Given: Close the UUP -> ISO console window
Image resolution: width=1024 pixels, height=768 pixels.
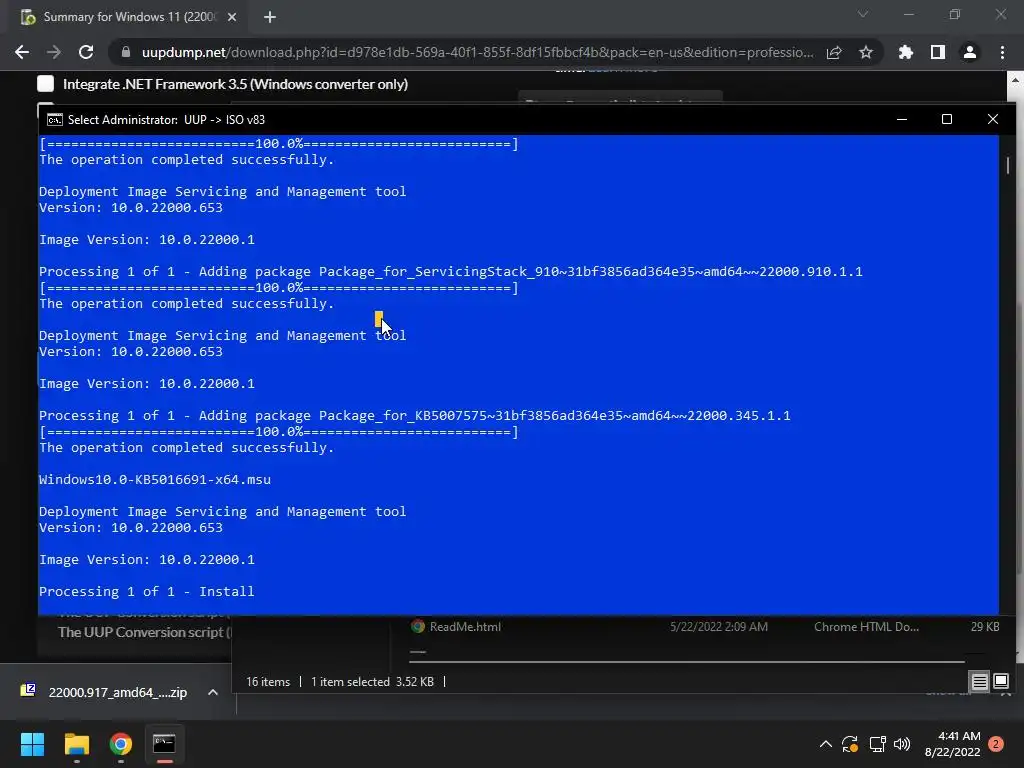Looking at the screenshot, I should 993,120.
